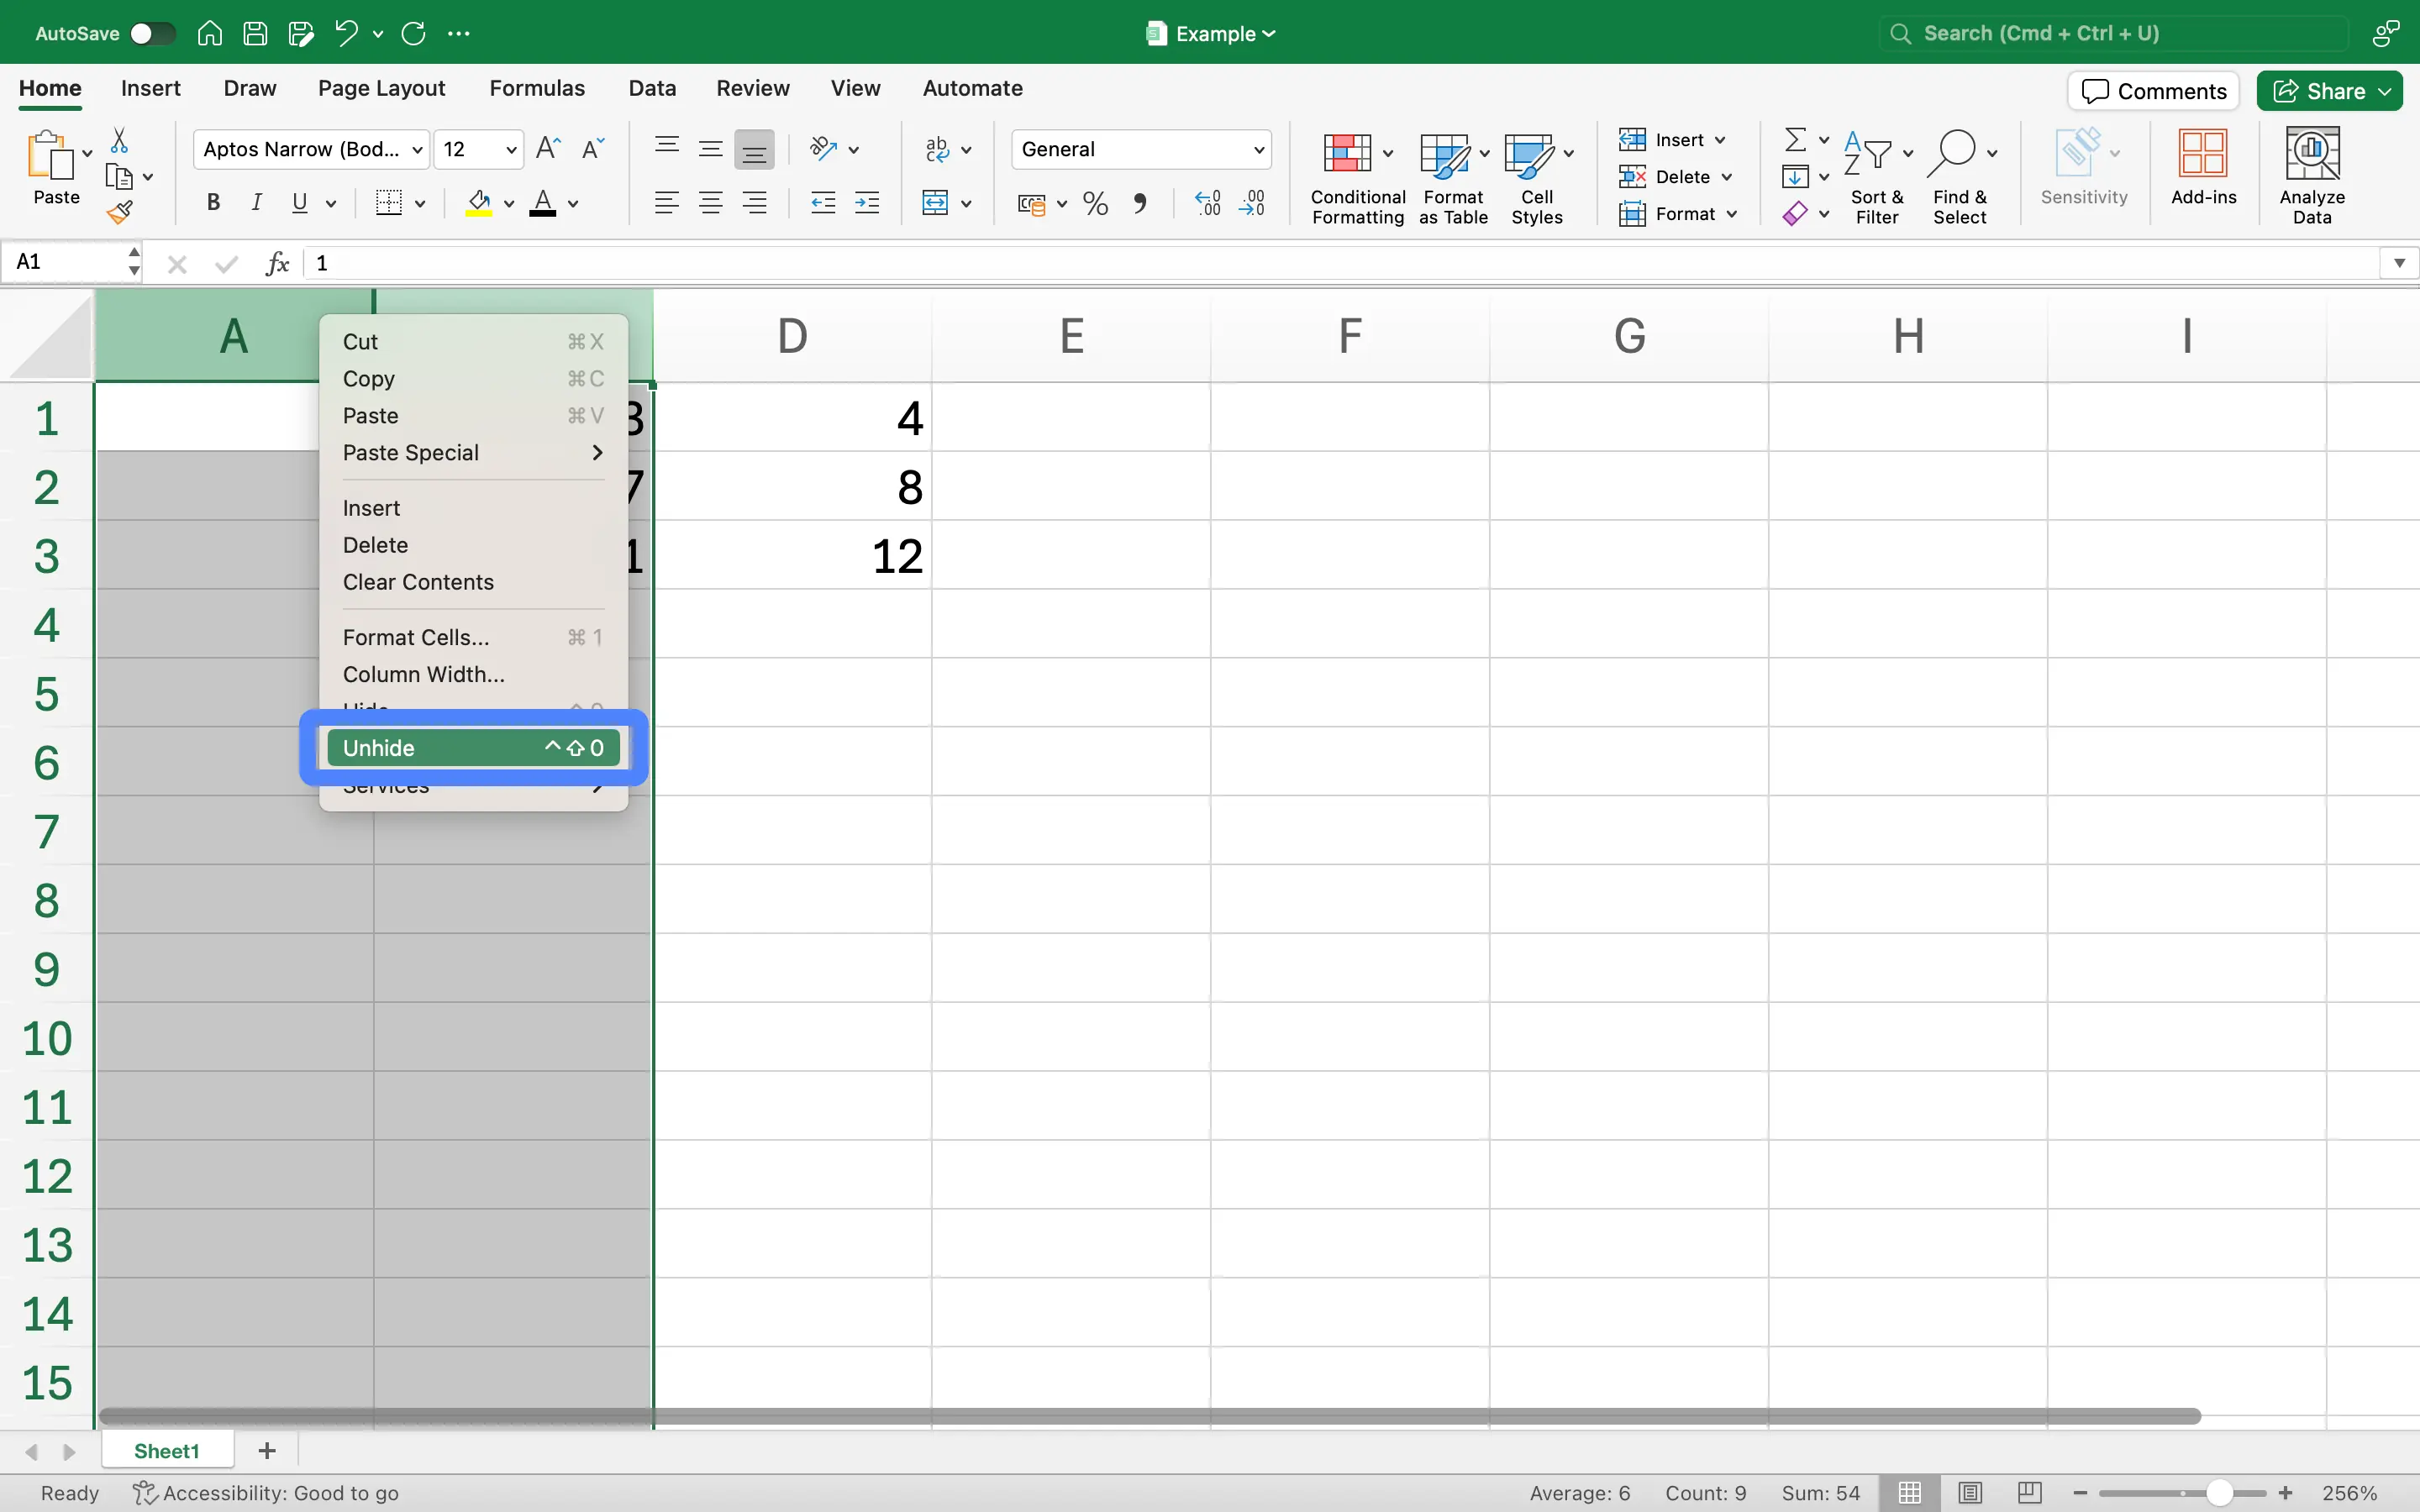Choose Unhide in the context menu
Screen dimensions: 2420x1512
click(473, 747)
